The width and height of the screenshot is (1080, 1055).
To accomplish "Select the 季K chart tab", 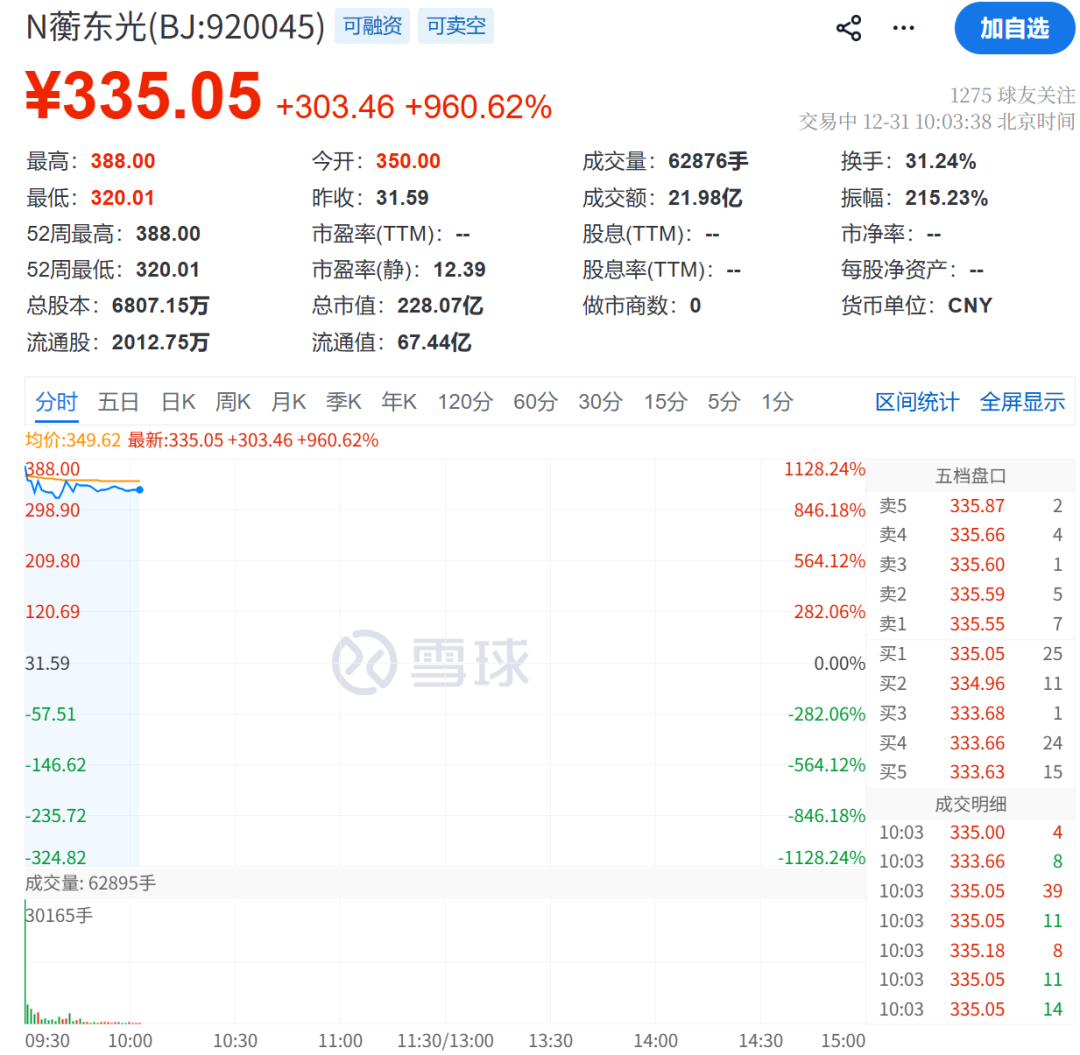I will [x=343, y=402].
